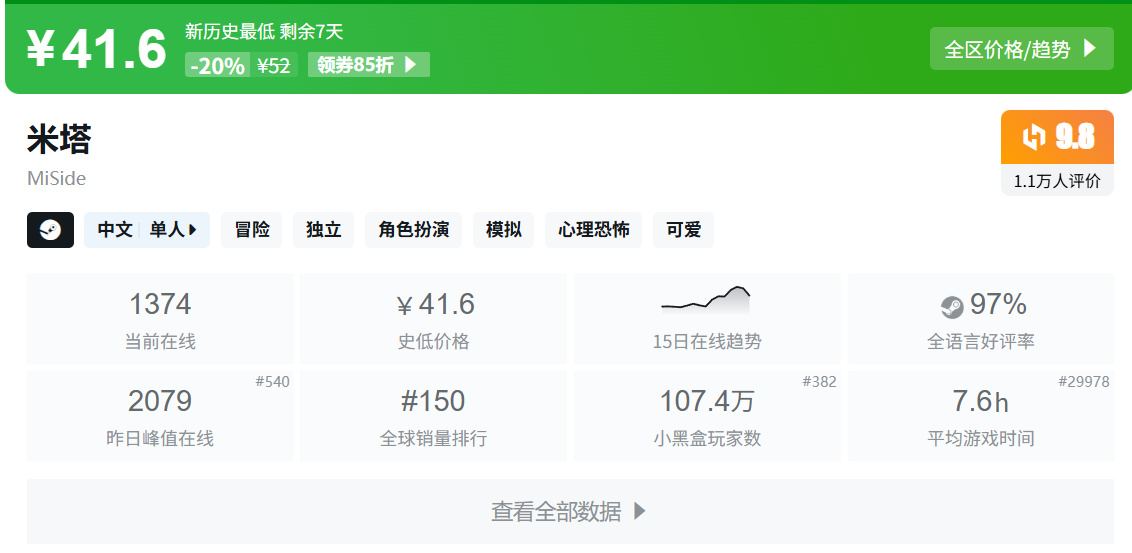This screenshot has height=553, width=1132.
Task: Select the 心理恐怖 genre tag
Action: [x=593, y=230]
